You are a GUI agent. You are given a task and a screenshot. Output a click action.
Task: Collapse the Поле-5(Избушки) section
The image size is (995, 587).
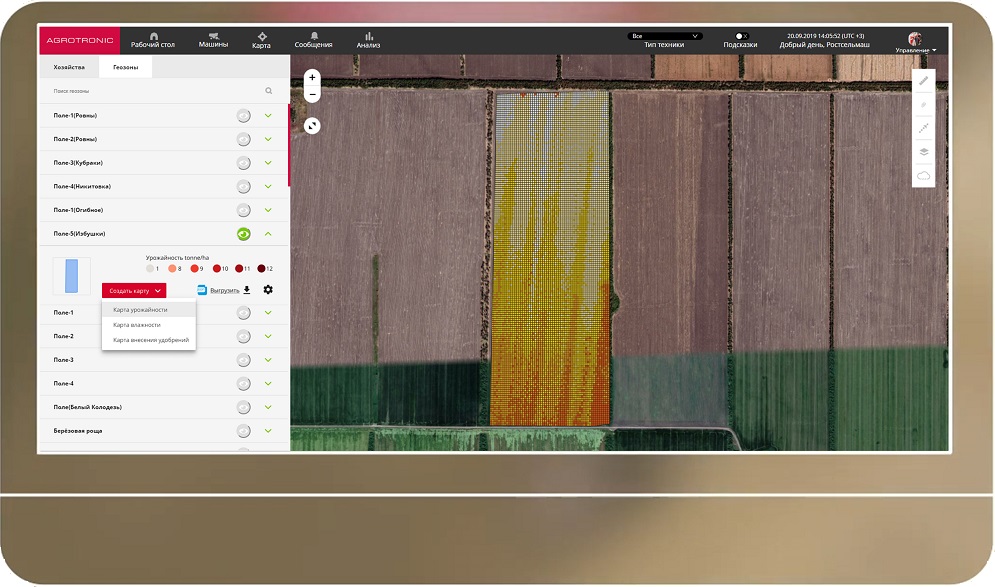(x=268, y=234)
